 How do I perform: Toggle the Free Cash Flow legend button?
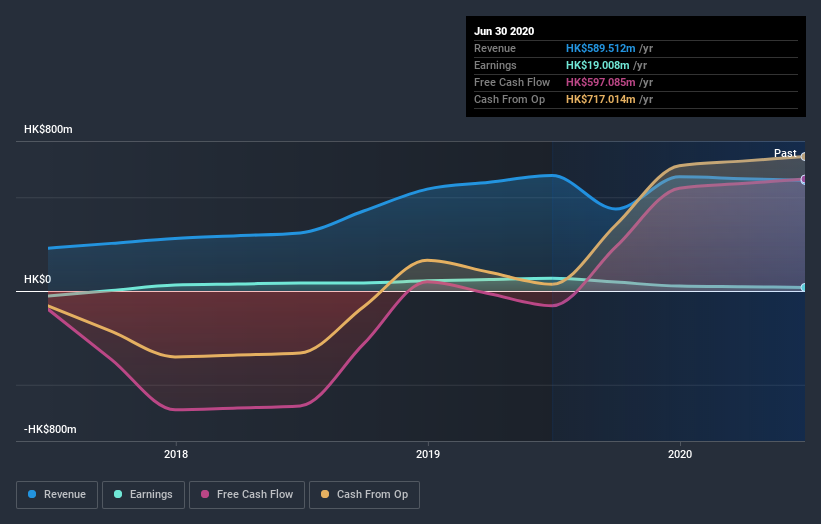(x=247, y=495)
